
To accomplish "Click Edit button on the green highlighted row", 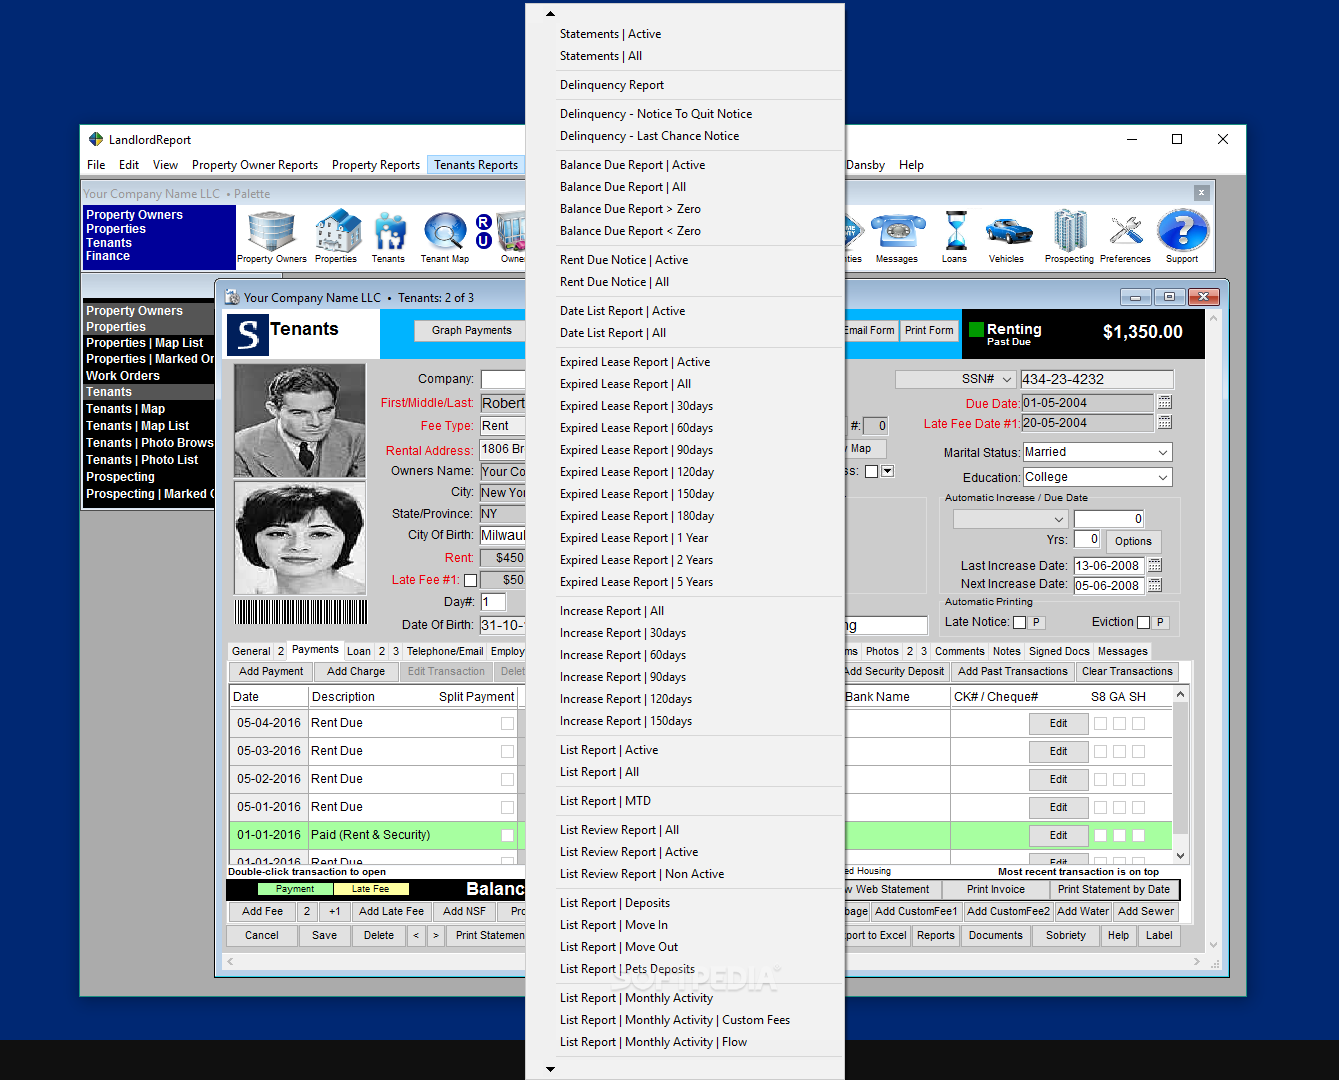I will point(1058,835).
